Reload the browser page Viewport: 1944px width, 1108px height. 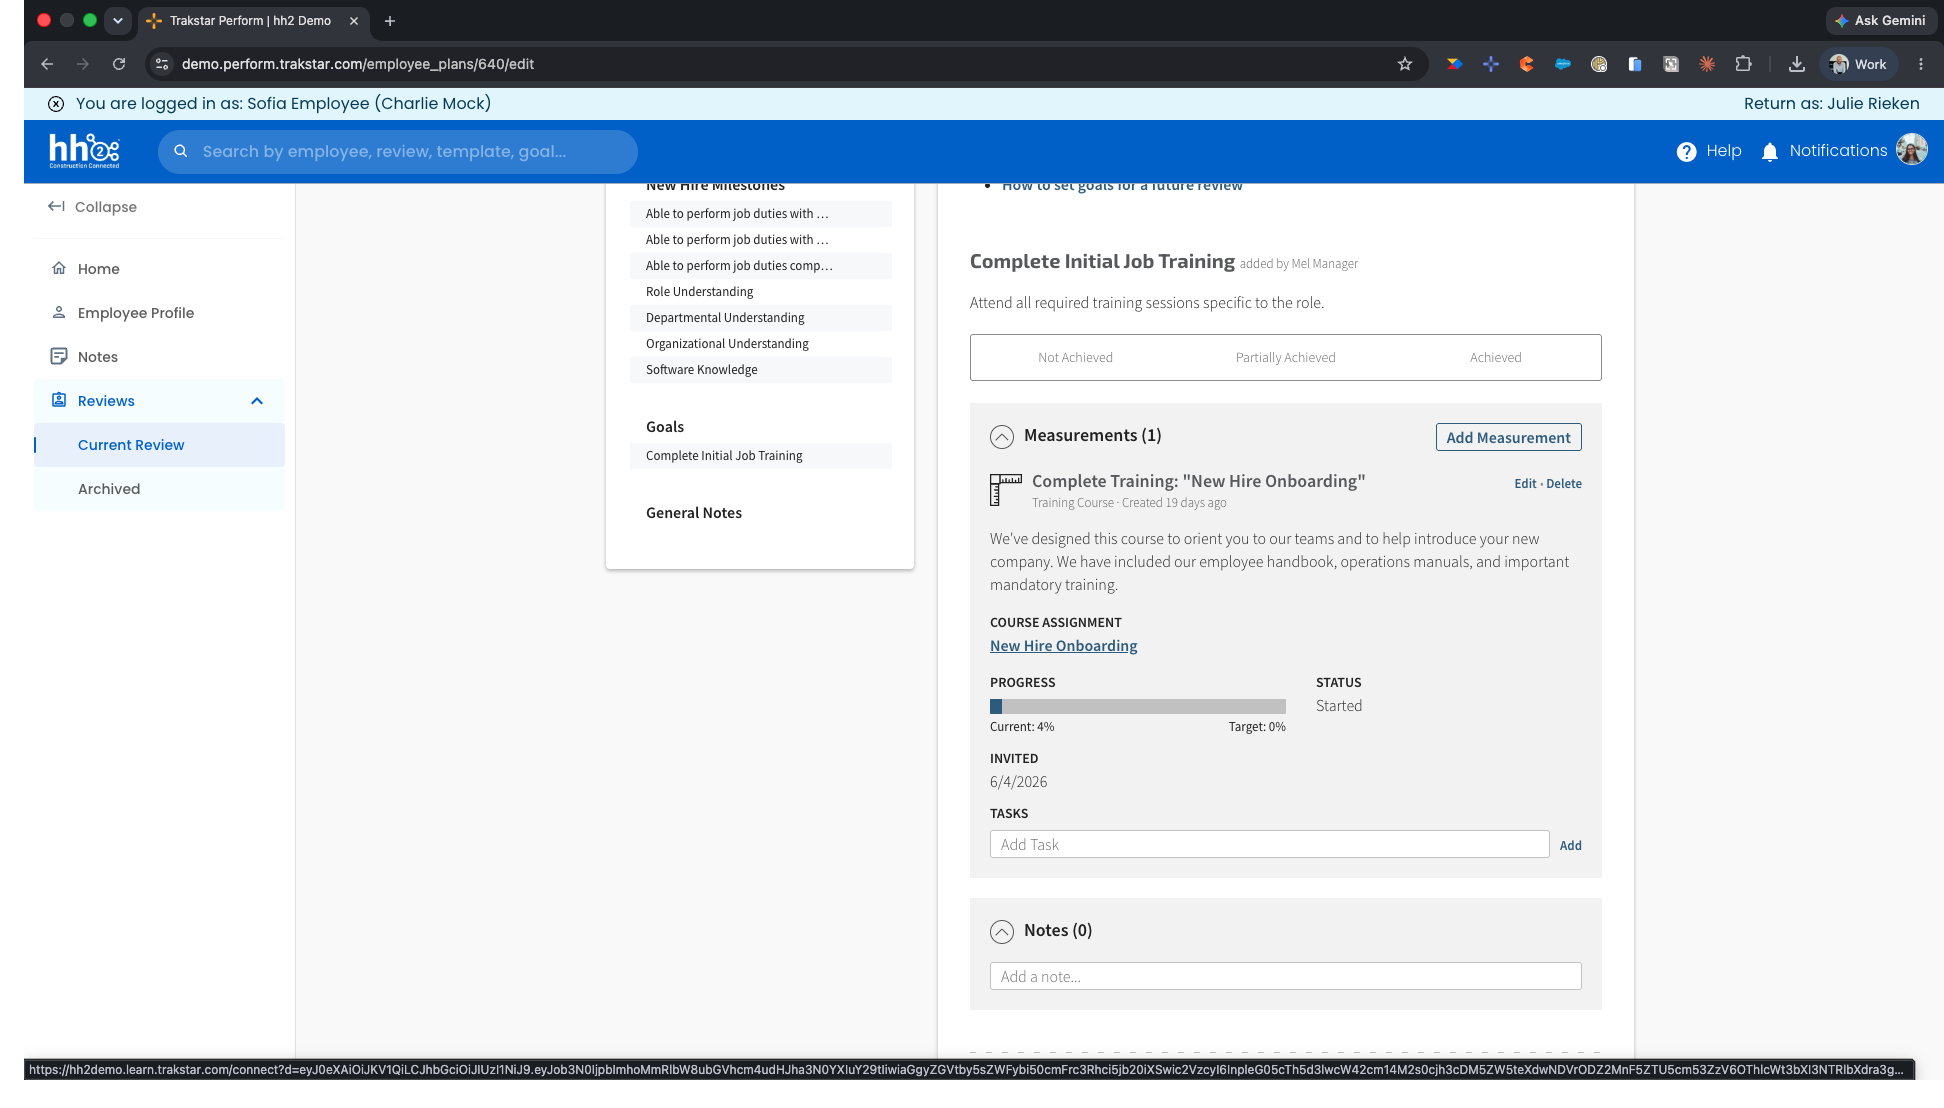pyautogui.click(x=119, y=64)
